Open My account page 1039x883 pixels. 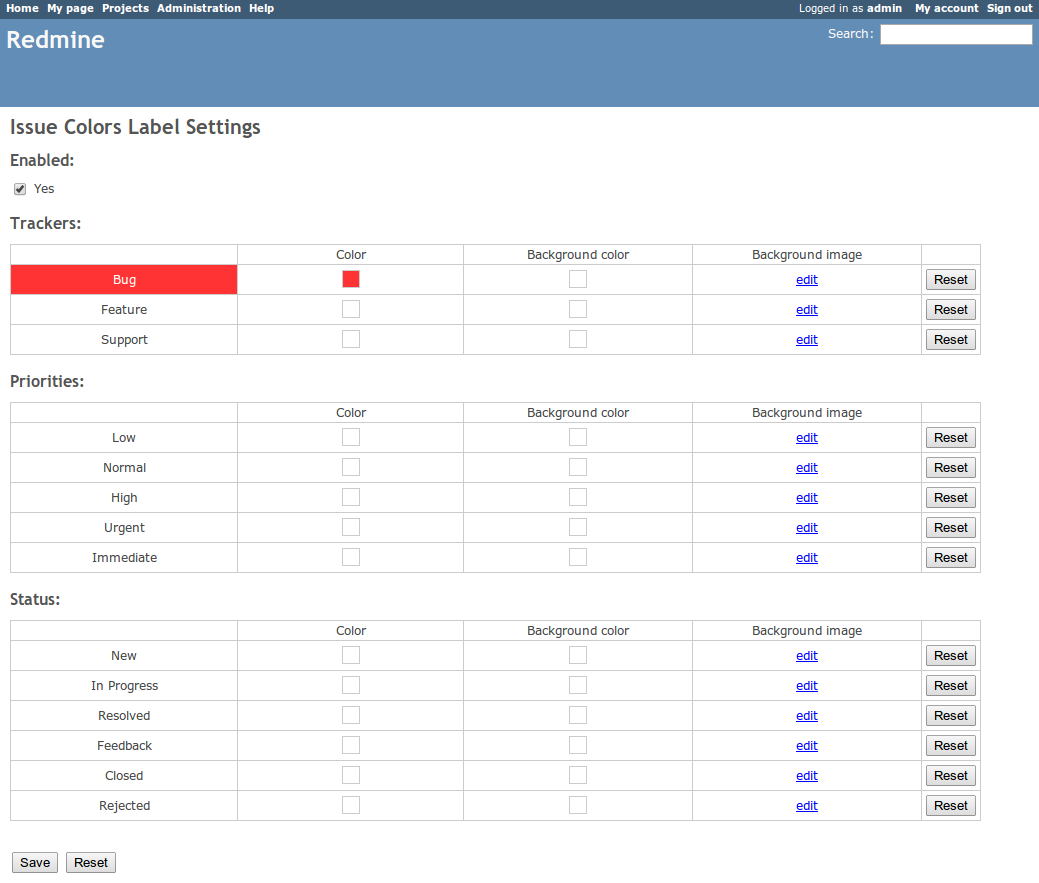click(946, 8)
